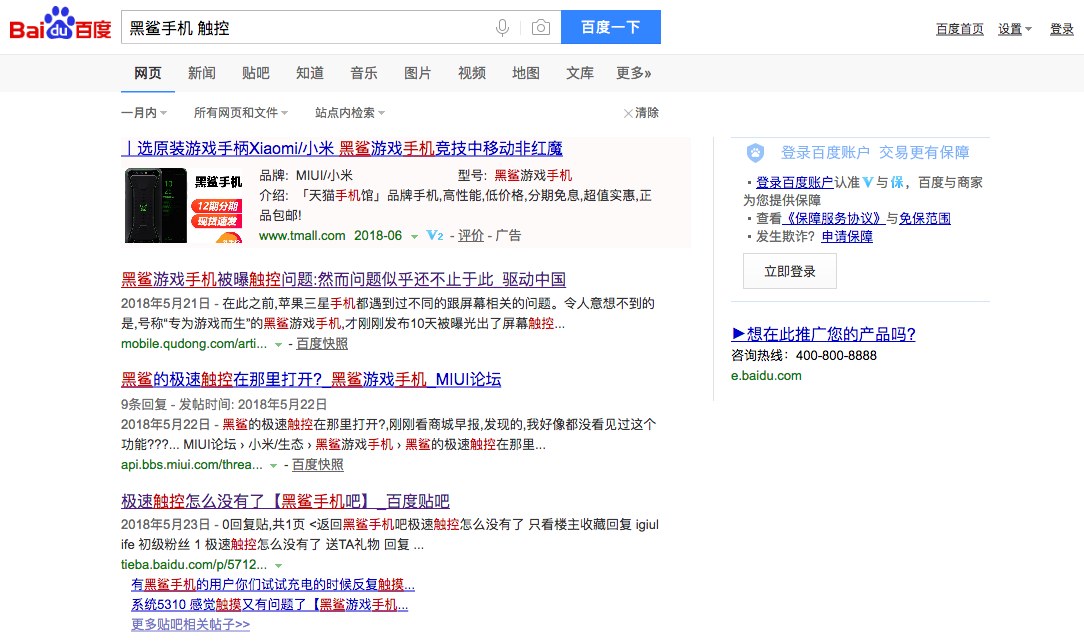Image resolution: width=1084 pixels, height=643 pixels.
Task: Open 免保范围 link
Action: tap(925, 218)
